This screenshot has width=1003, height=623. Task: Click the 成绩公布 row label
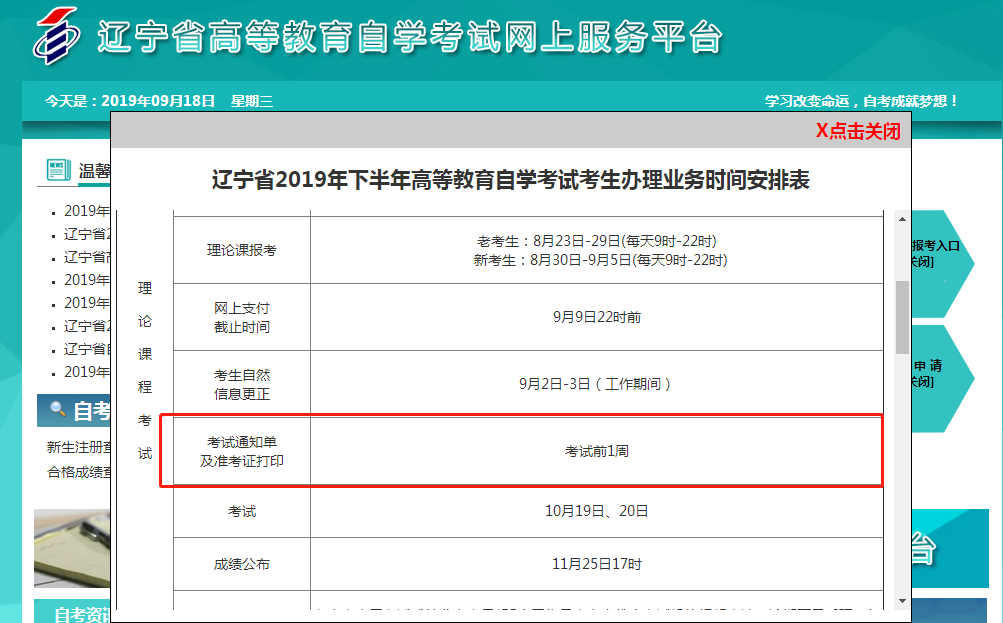pyautogui.click(x=242, y=564)
